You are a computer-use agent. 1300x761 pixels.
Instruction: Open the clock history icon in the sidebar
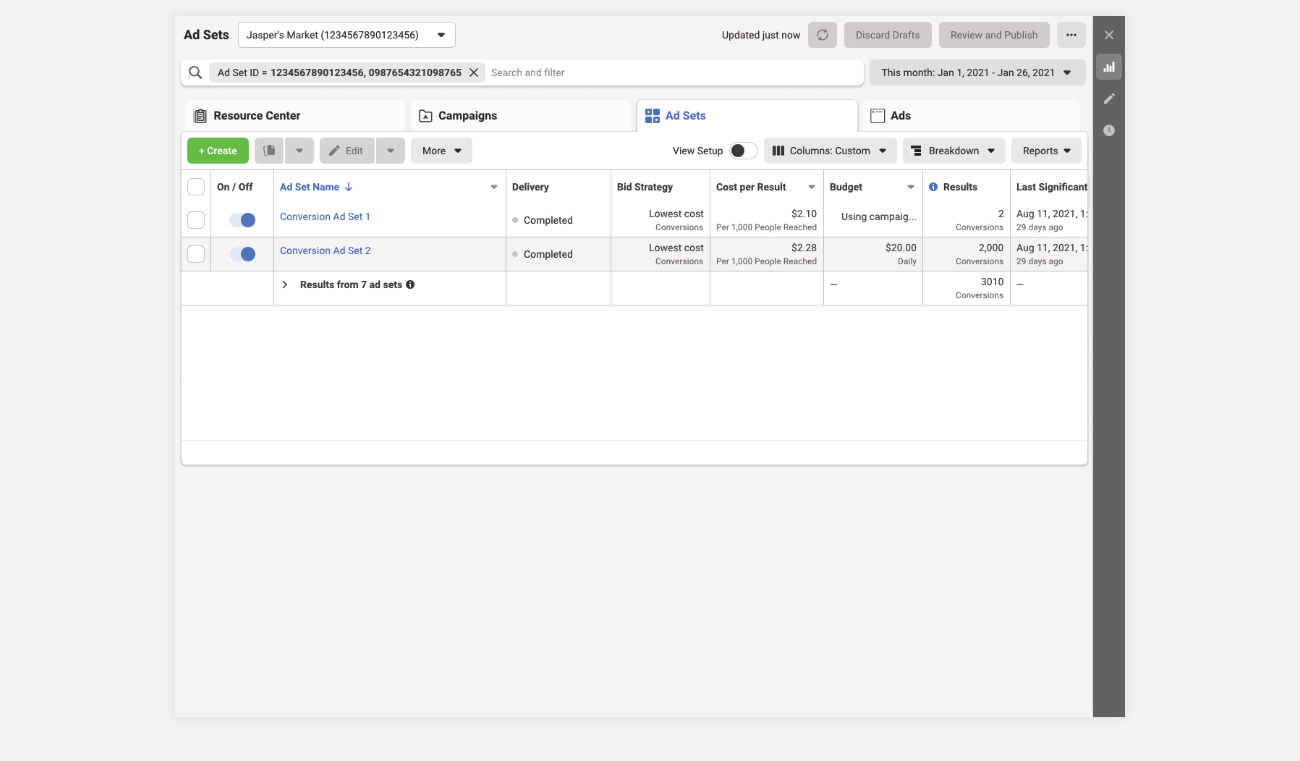click(1108, 131)
